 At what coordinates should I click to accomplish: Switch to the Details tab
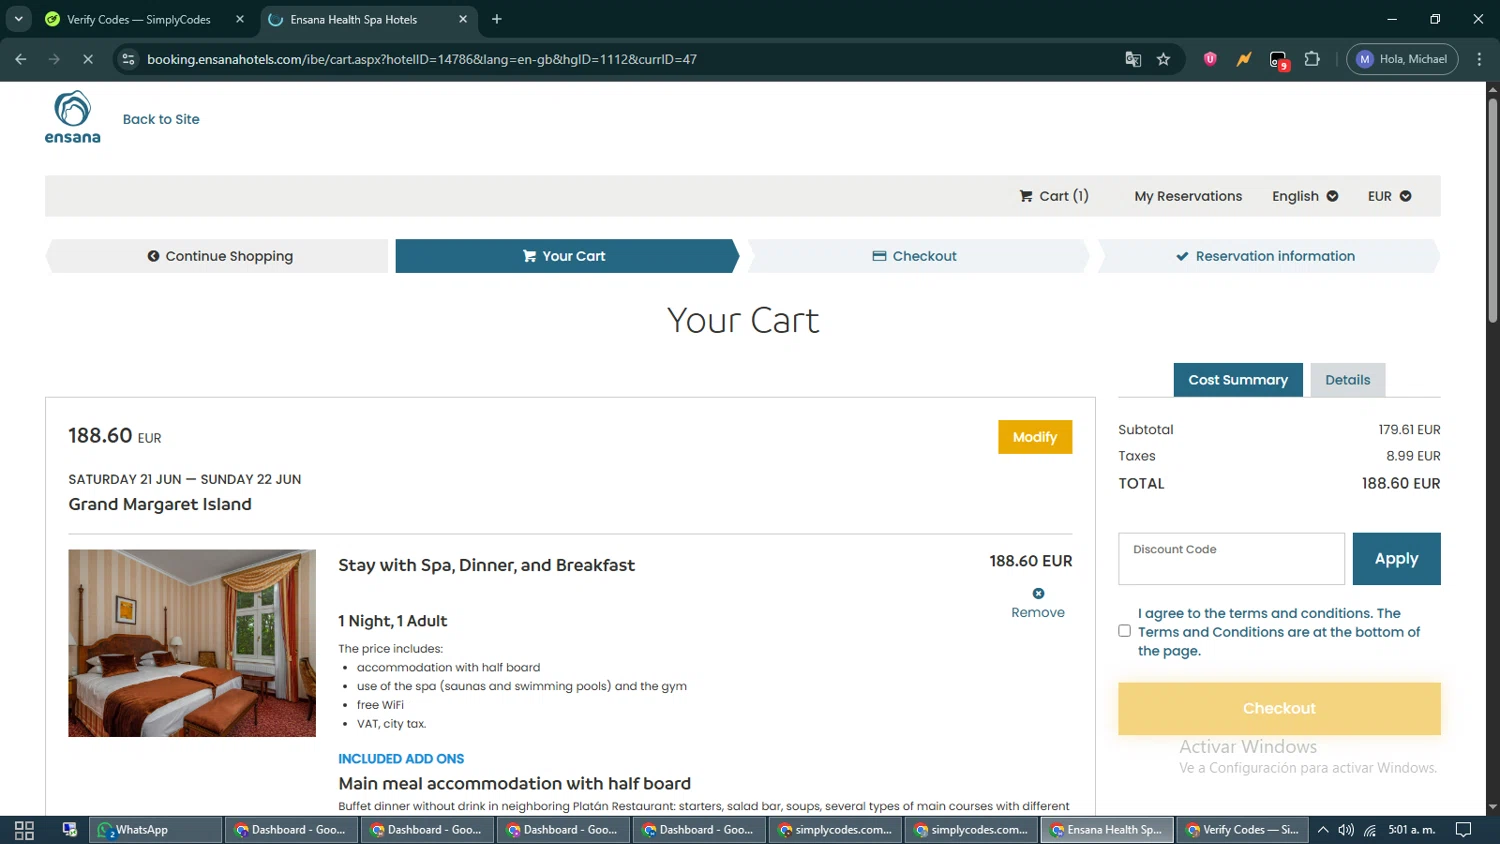[1348, 380]
